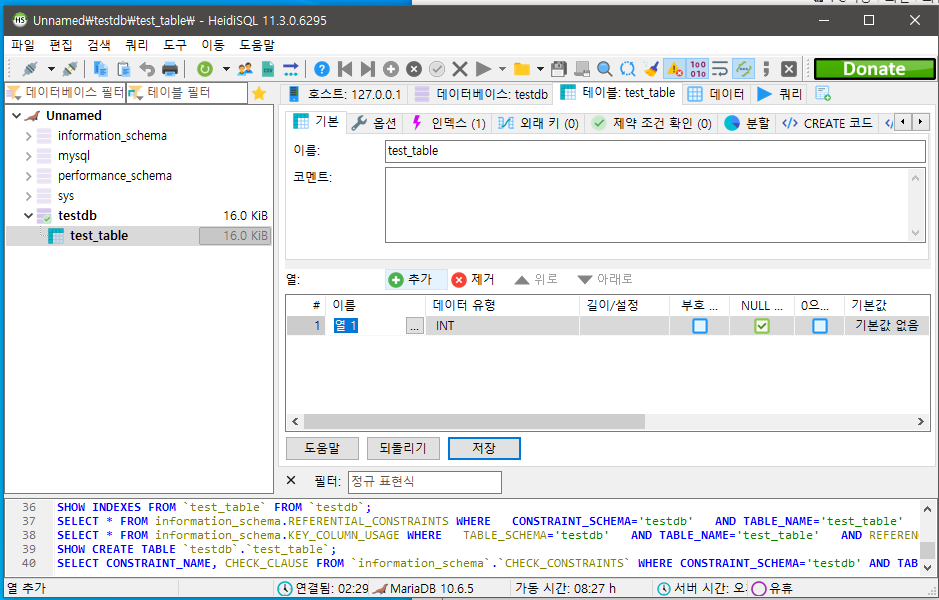
Task: Run query with gray play icon
Action: coord(483,69)
